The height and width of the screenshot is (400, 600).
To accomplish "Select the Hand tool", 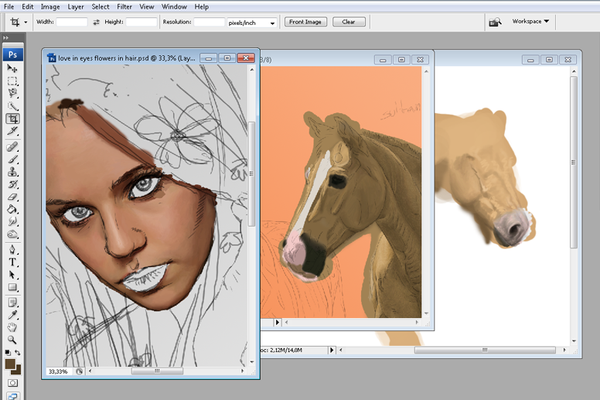I will coord(12,328).
